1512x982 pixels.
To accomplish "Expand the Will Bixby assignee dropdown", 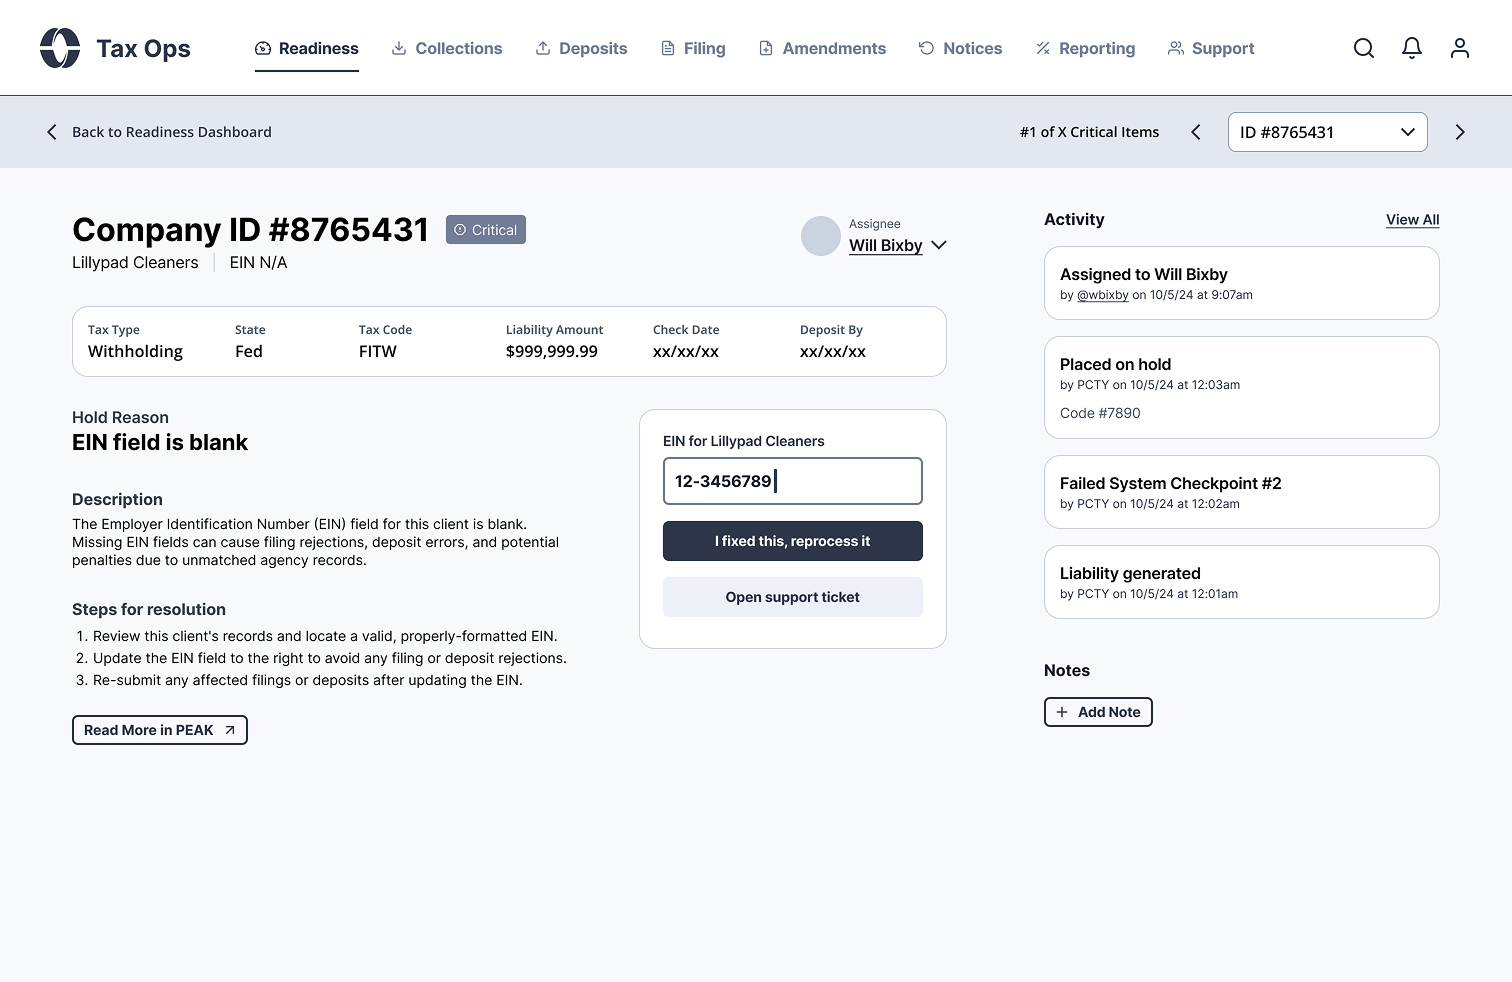I will 938,245.
